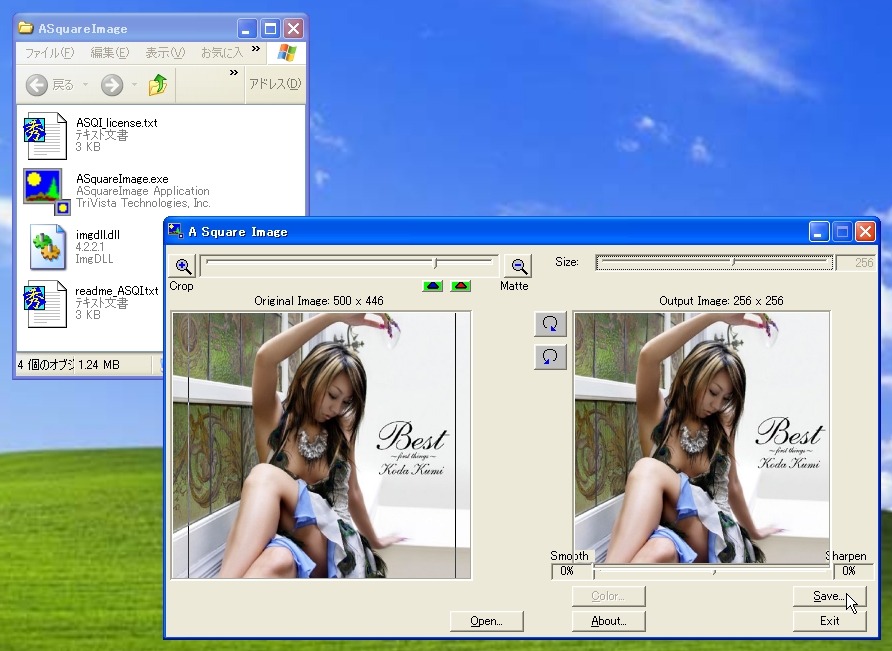This screenshot has width=892, height=651.
Task: Click the blue triangle matte button
Action: click(x=433, y=286)
